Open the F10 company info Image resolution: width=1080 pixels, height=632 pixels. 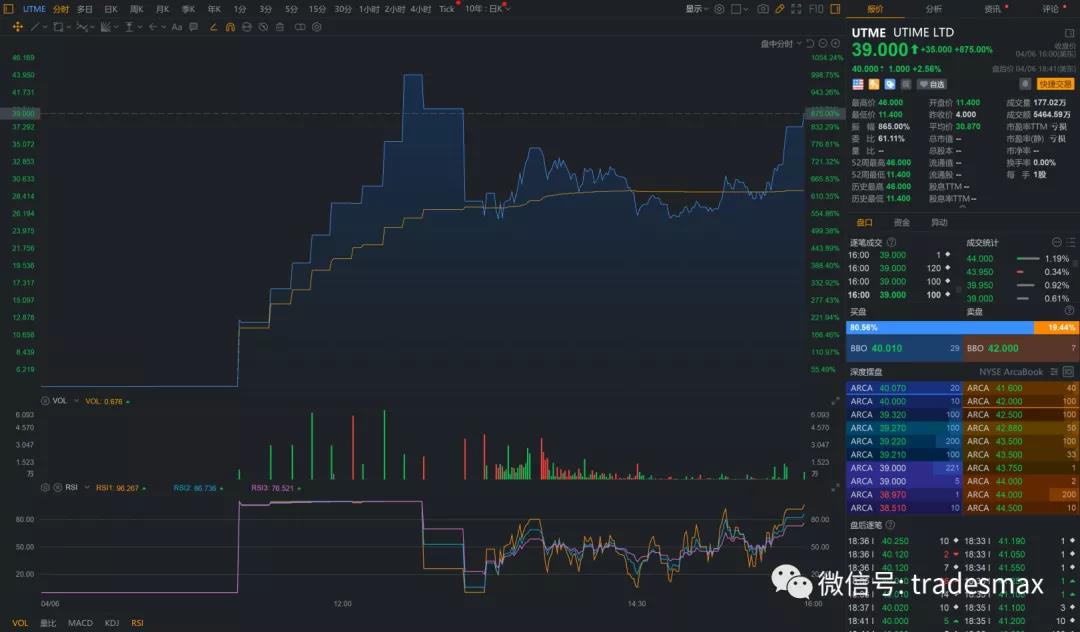tap(816, 9)
